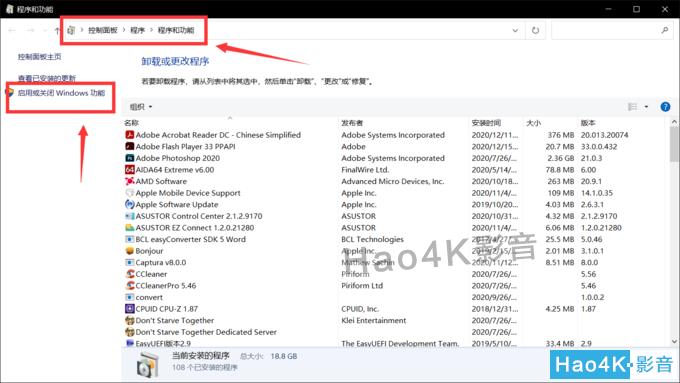Viewport: 680px width, 383px height.
Task: Sort by the 发布者 column header
Action: (352, 123)
